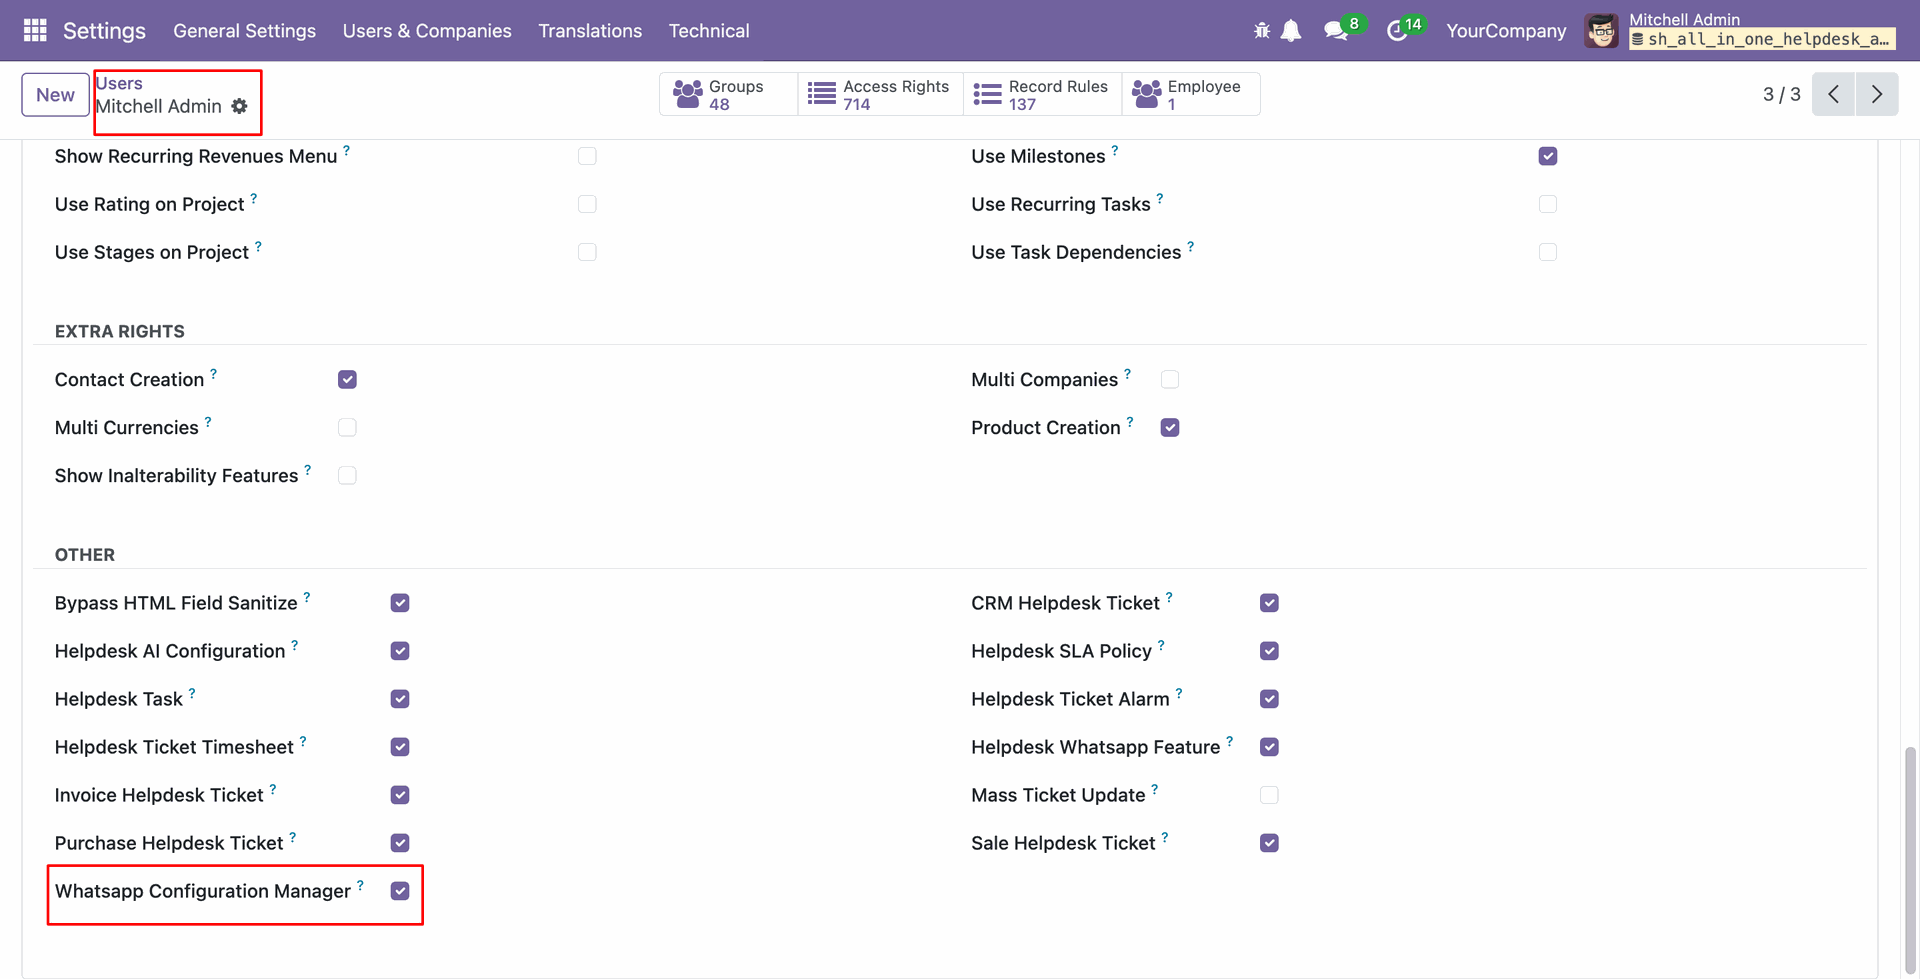Open Users & Companies menu

coord(427,31)
